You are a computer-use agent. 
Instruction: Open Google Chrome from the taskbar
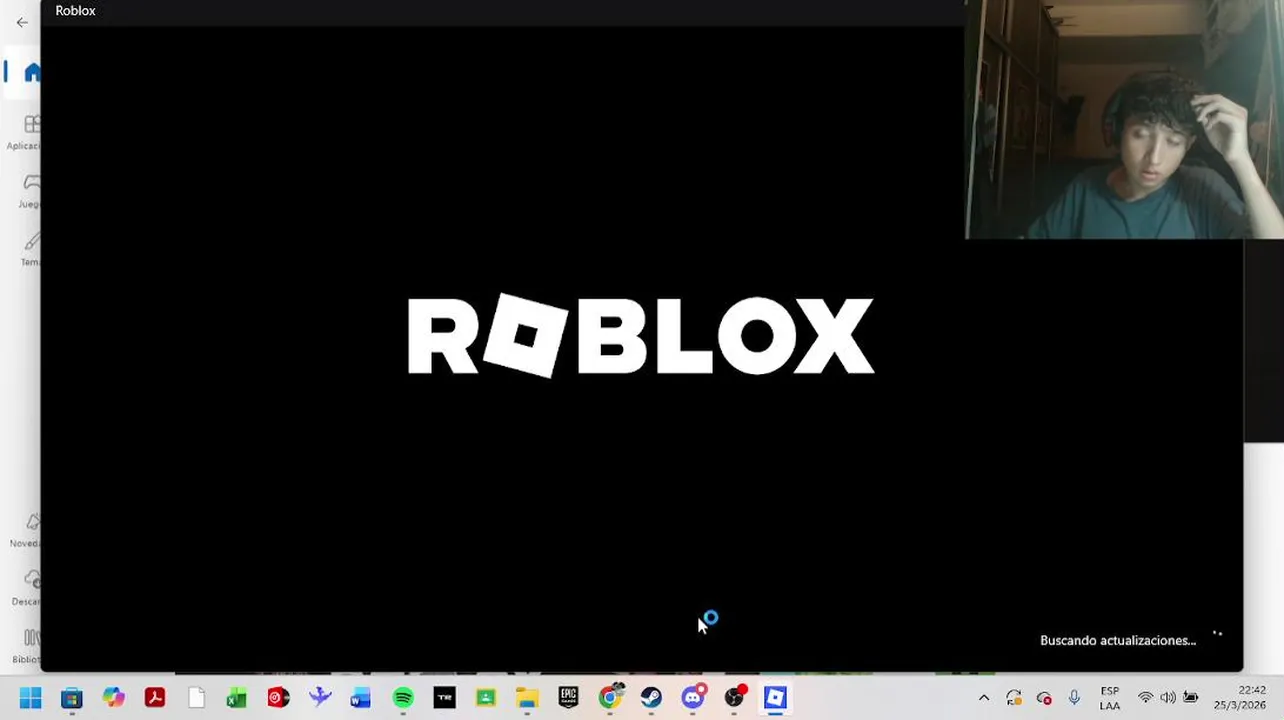click(610, 698)
